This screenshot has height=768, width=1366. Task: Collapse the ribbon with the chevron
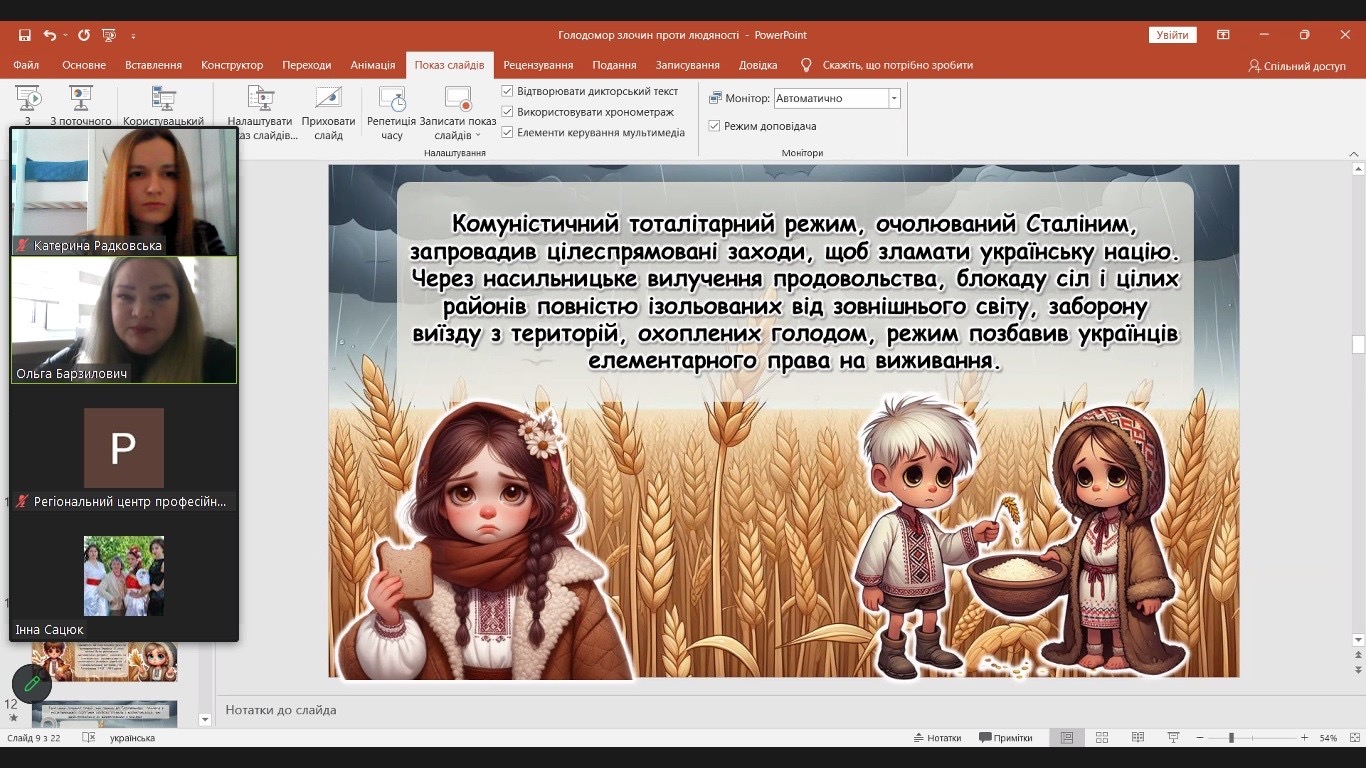1356,153
